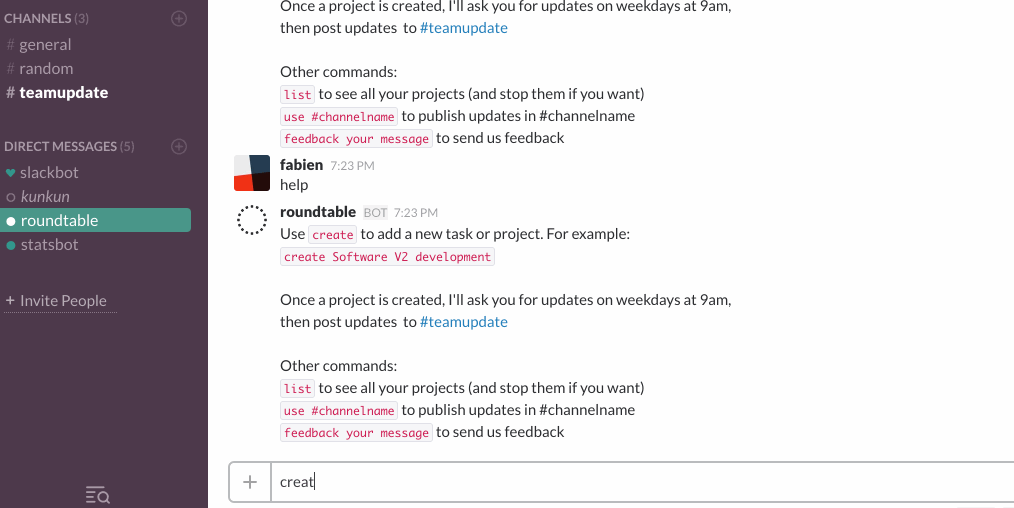Open the quick switcher icon at the sidebar bottom
The width and height of the screenshot is (1014, 508).
coord(98,495)
